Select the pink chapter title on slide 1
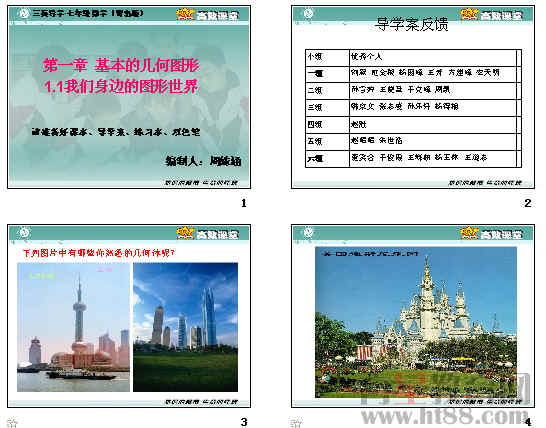Viewport: 546px width, 428px height. 121,76
